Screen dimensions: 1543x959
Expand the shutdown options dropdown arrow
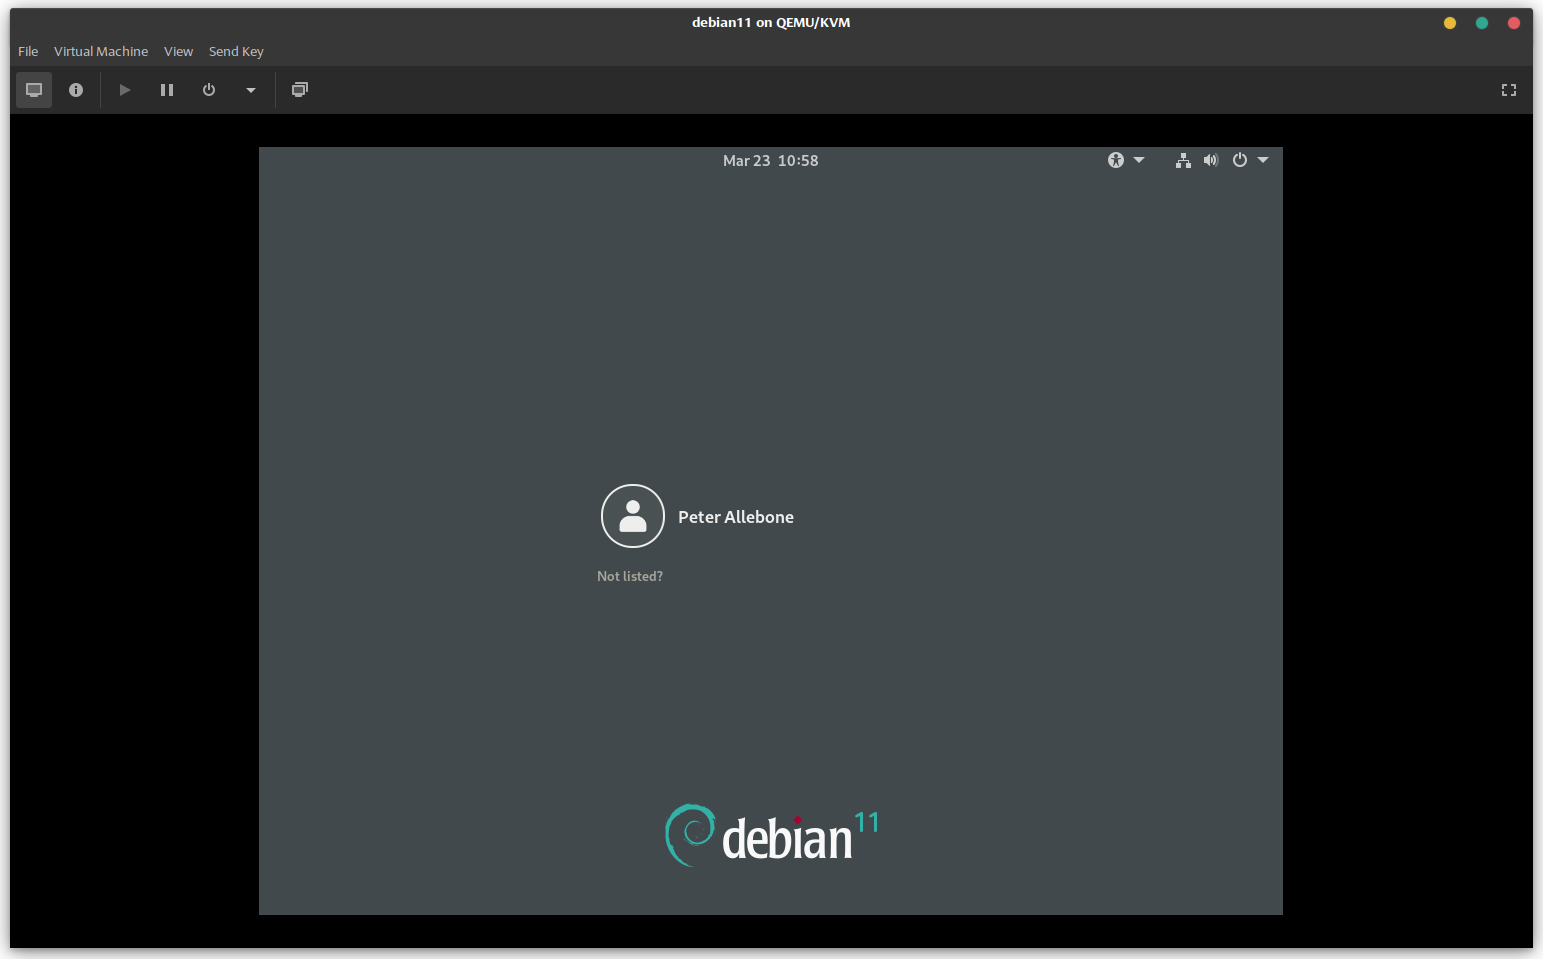pos(251,90)
